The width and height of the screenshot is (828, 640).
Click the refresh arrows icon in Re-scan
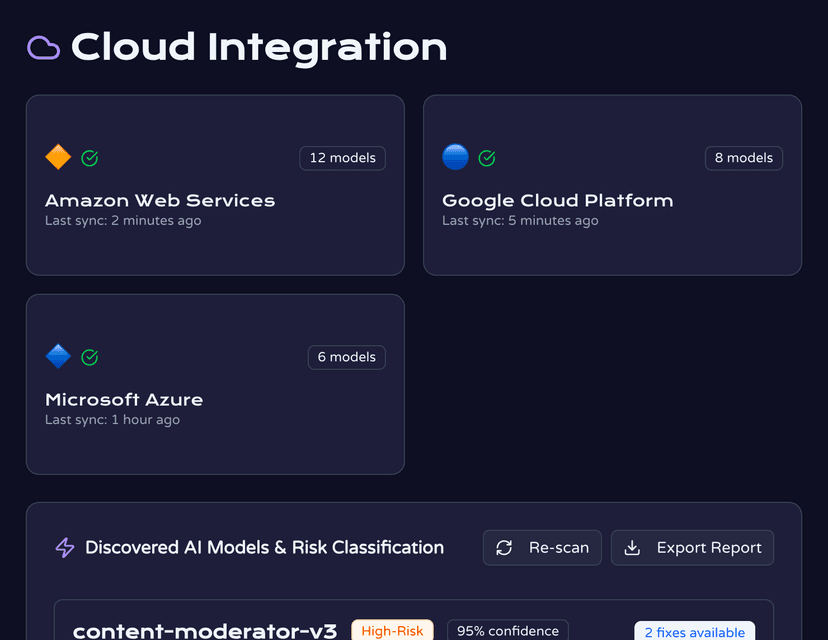504,548
